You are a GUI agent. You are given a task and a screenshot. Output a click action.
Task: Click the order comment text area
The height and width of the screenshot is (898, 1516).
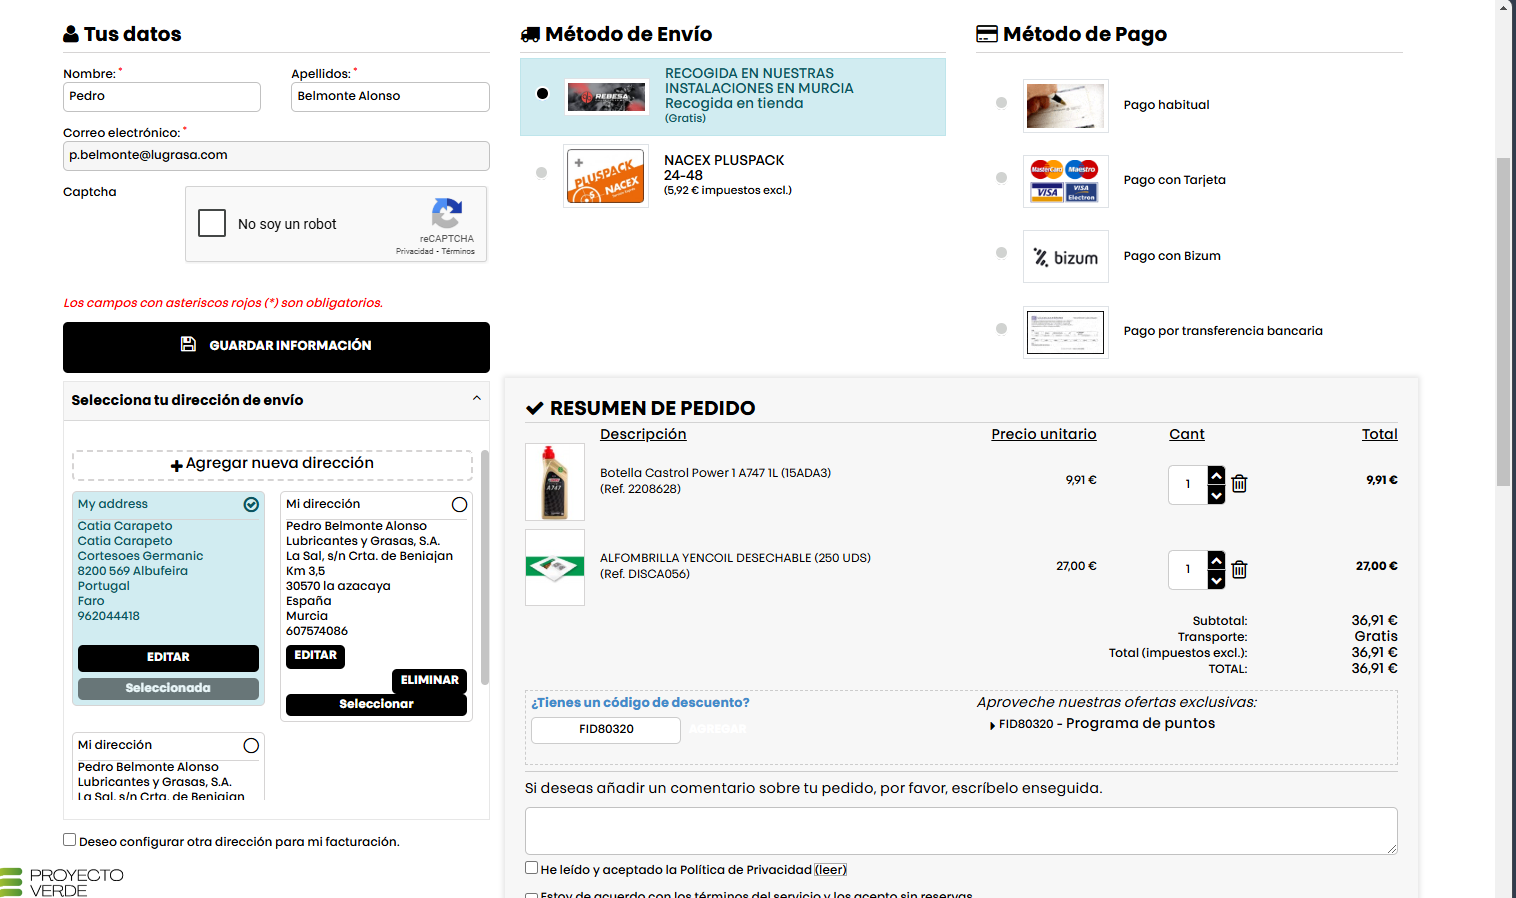[961, 831]
